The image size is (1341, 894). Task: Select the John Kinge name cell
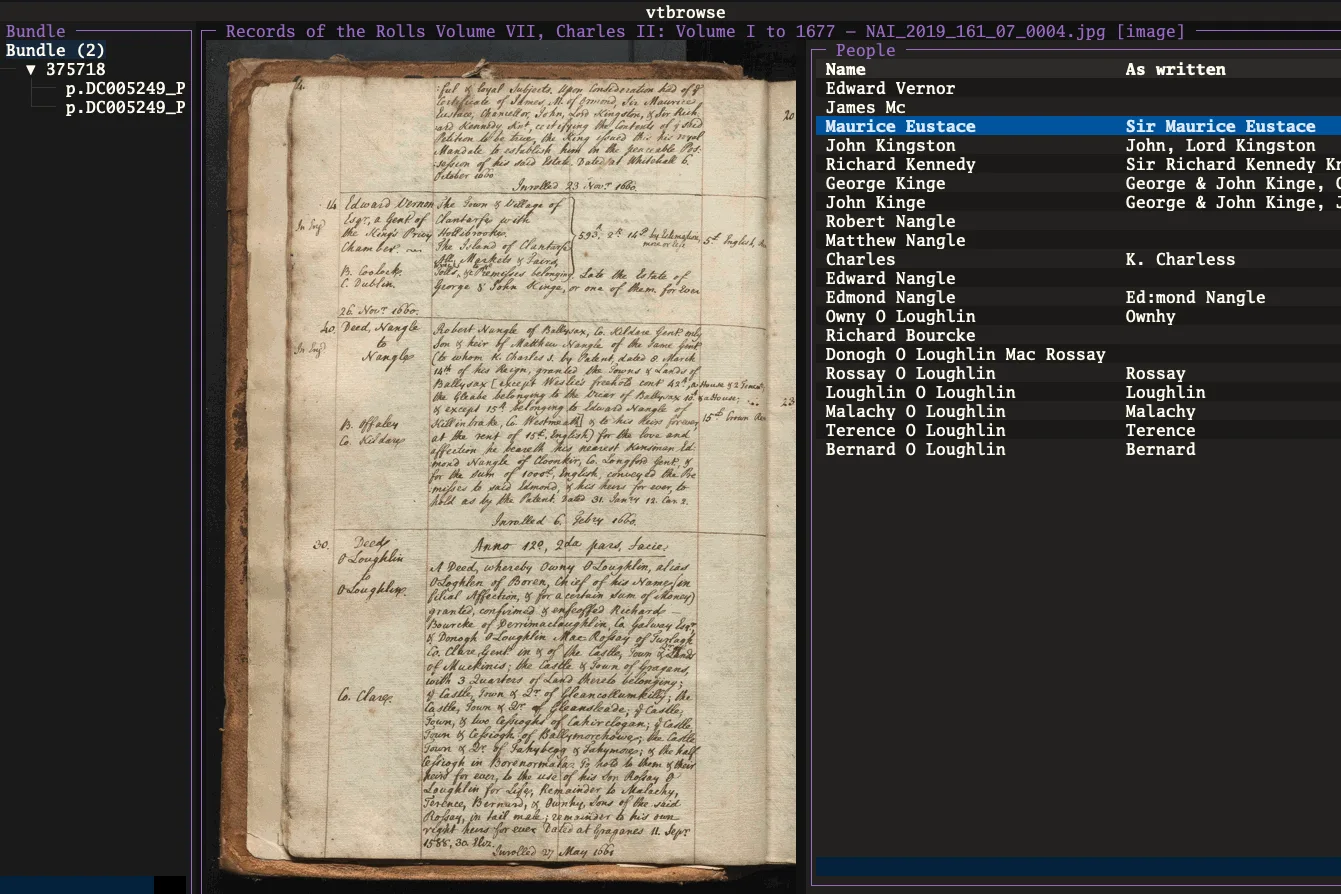click(875, 202)
